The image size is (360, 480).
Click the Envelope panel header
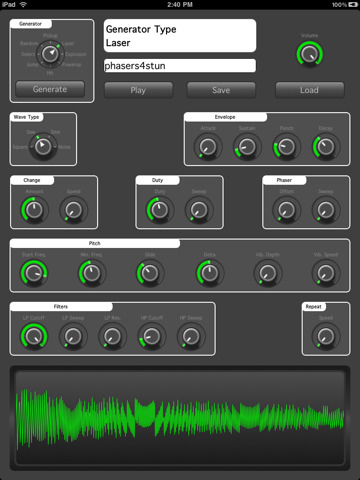point(225,117)
